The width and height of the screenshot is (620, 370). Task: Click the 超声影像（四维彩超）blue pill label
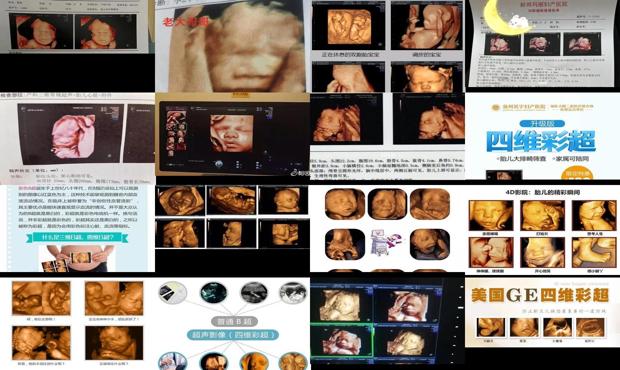point(233,335)
